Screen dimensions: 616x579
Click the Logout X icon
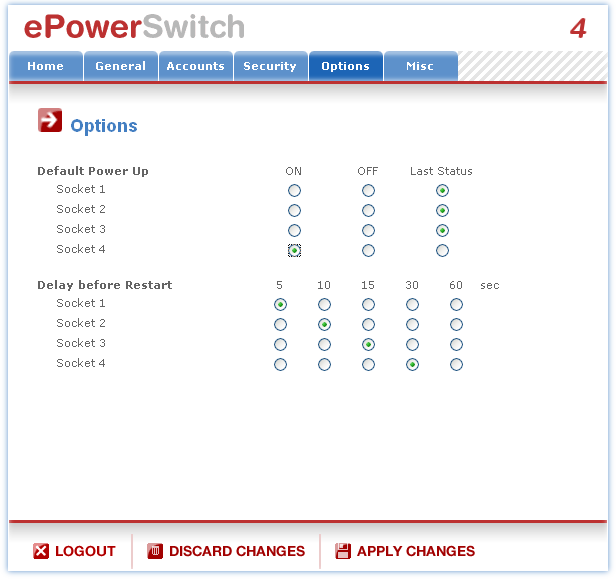point(41,551)
